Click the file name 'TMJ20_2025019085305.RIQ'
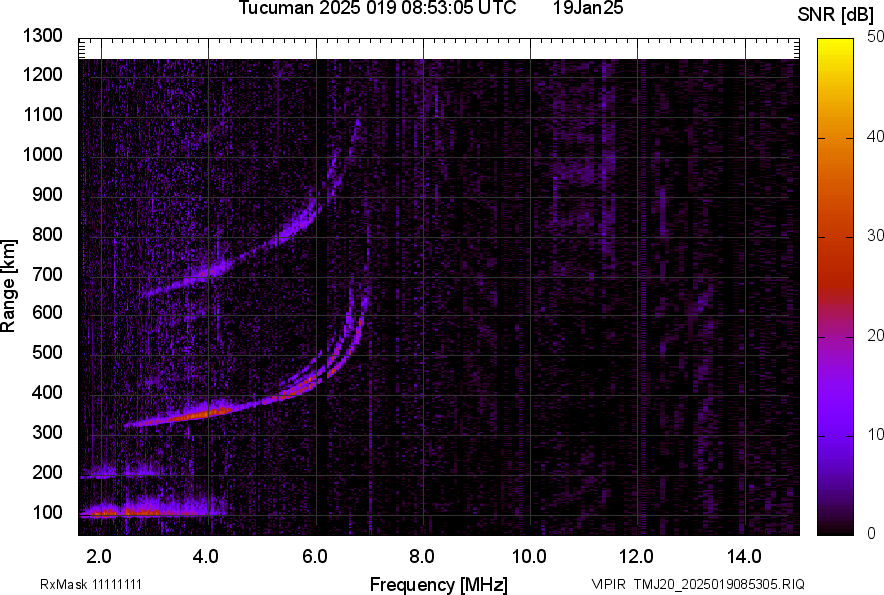Image resolution: width=884 pixels, height=595 pixels. (719, 584)
